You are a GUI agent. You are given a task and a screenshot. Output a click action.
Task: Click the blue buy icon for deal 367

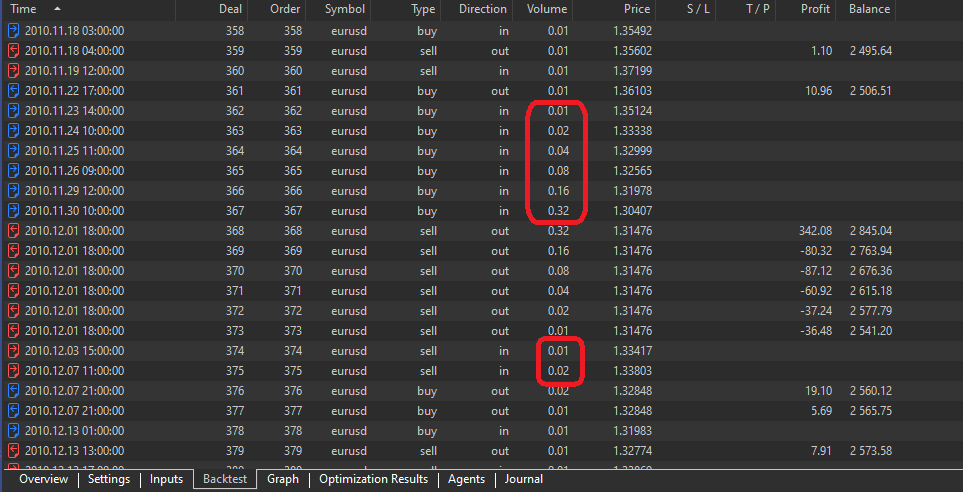click(x=13, y=211)
